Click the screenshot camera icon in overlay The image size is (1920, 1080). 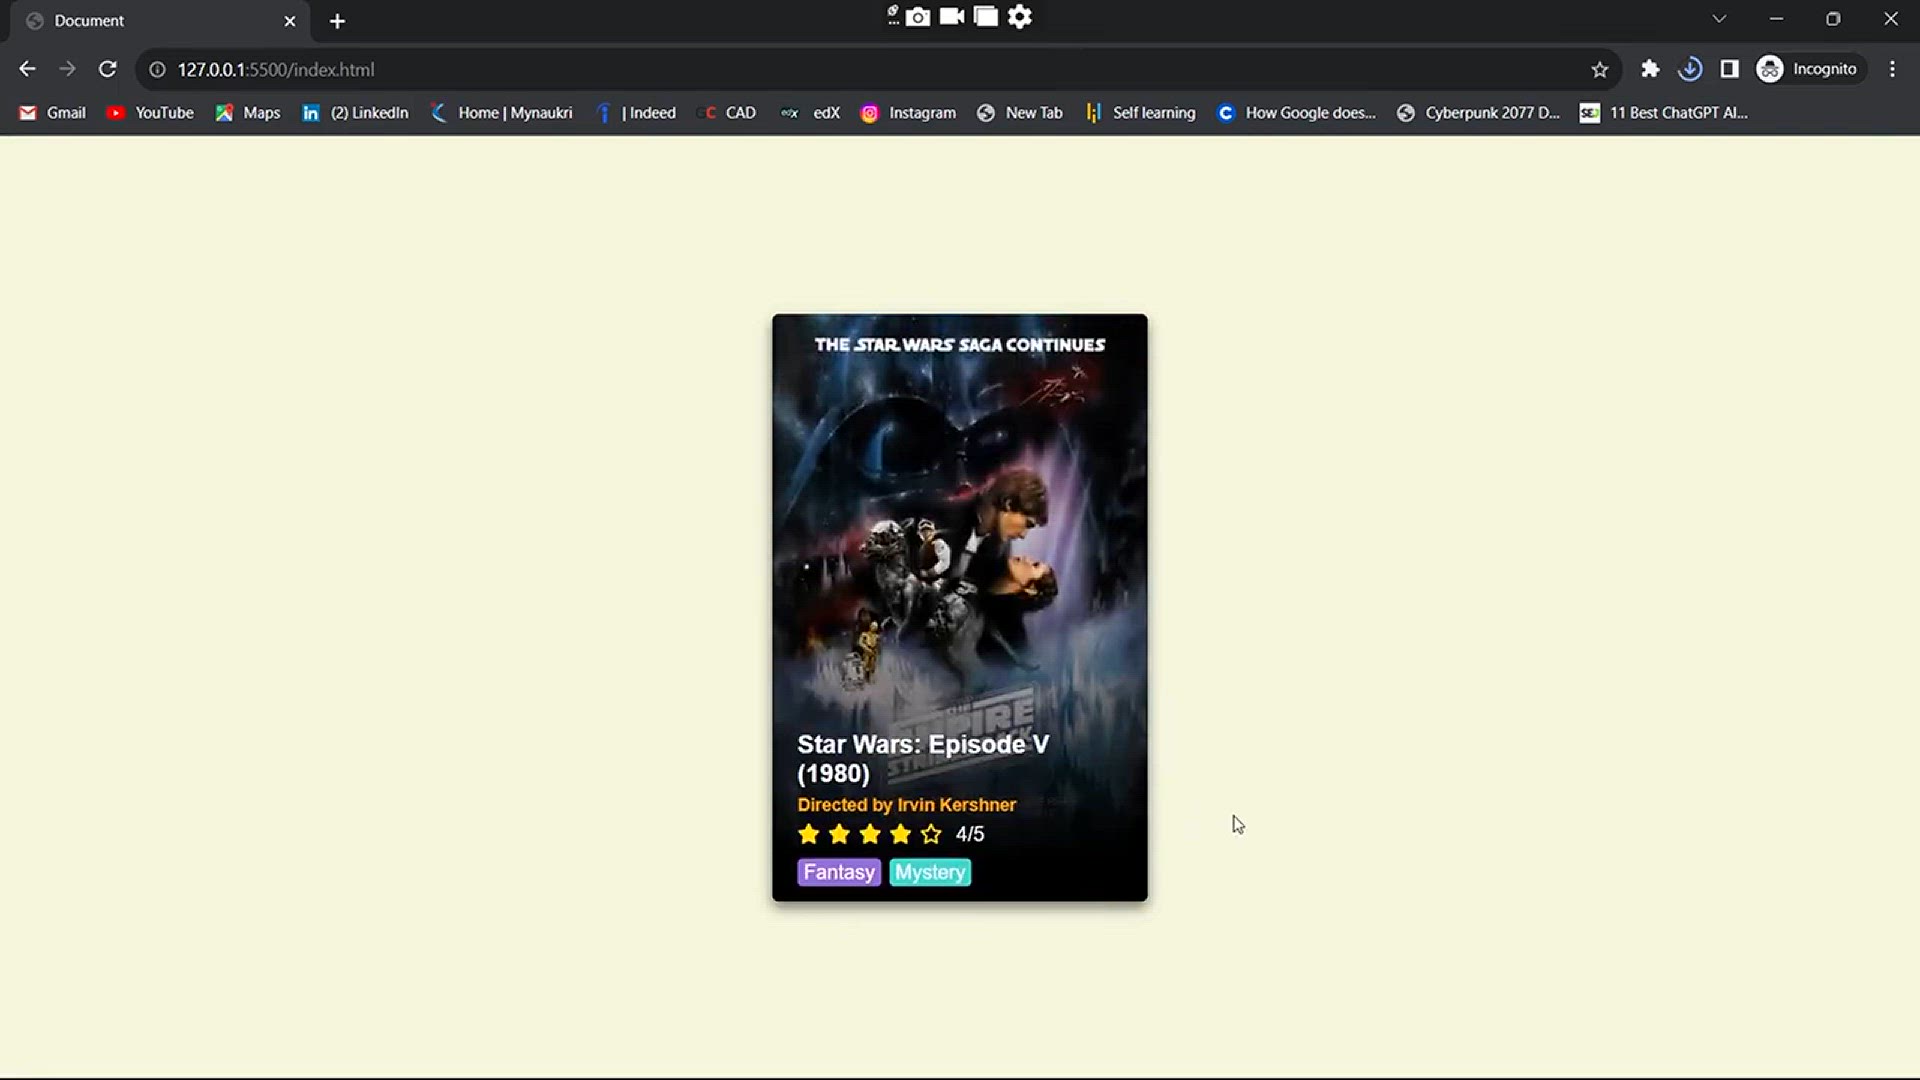click(917, 17)
